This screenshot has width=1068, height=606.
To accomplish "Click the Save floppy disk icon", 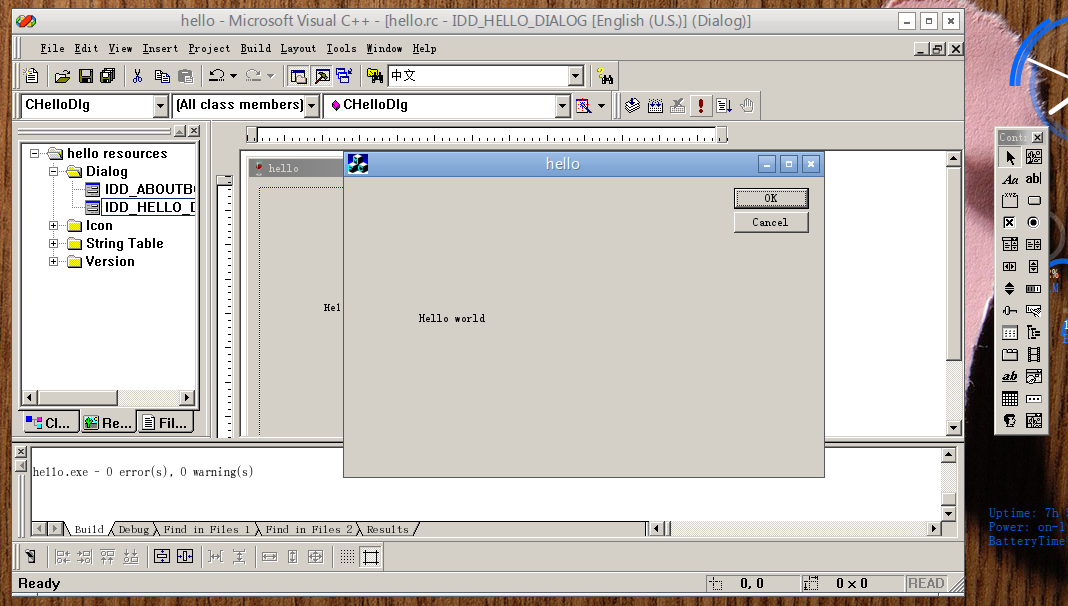I will point(85,76).
